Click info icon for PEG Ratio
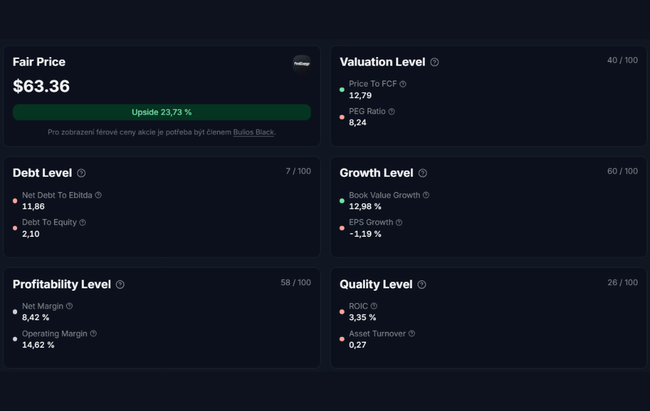 [391, 111]
